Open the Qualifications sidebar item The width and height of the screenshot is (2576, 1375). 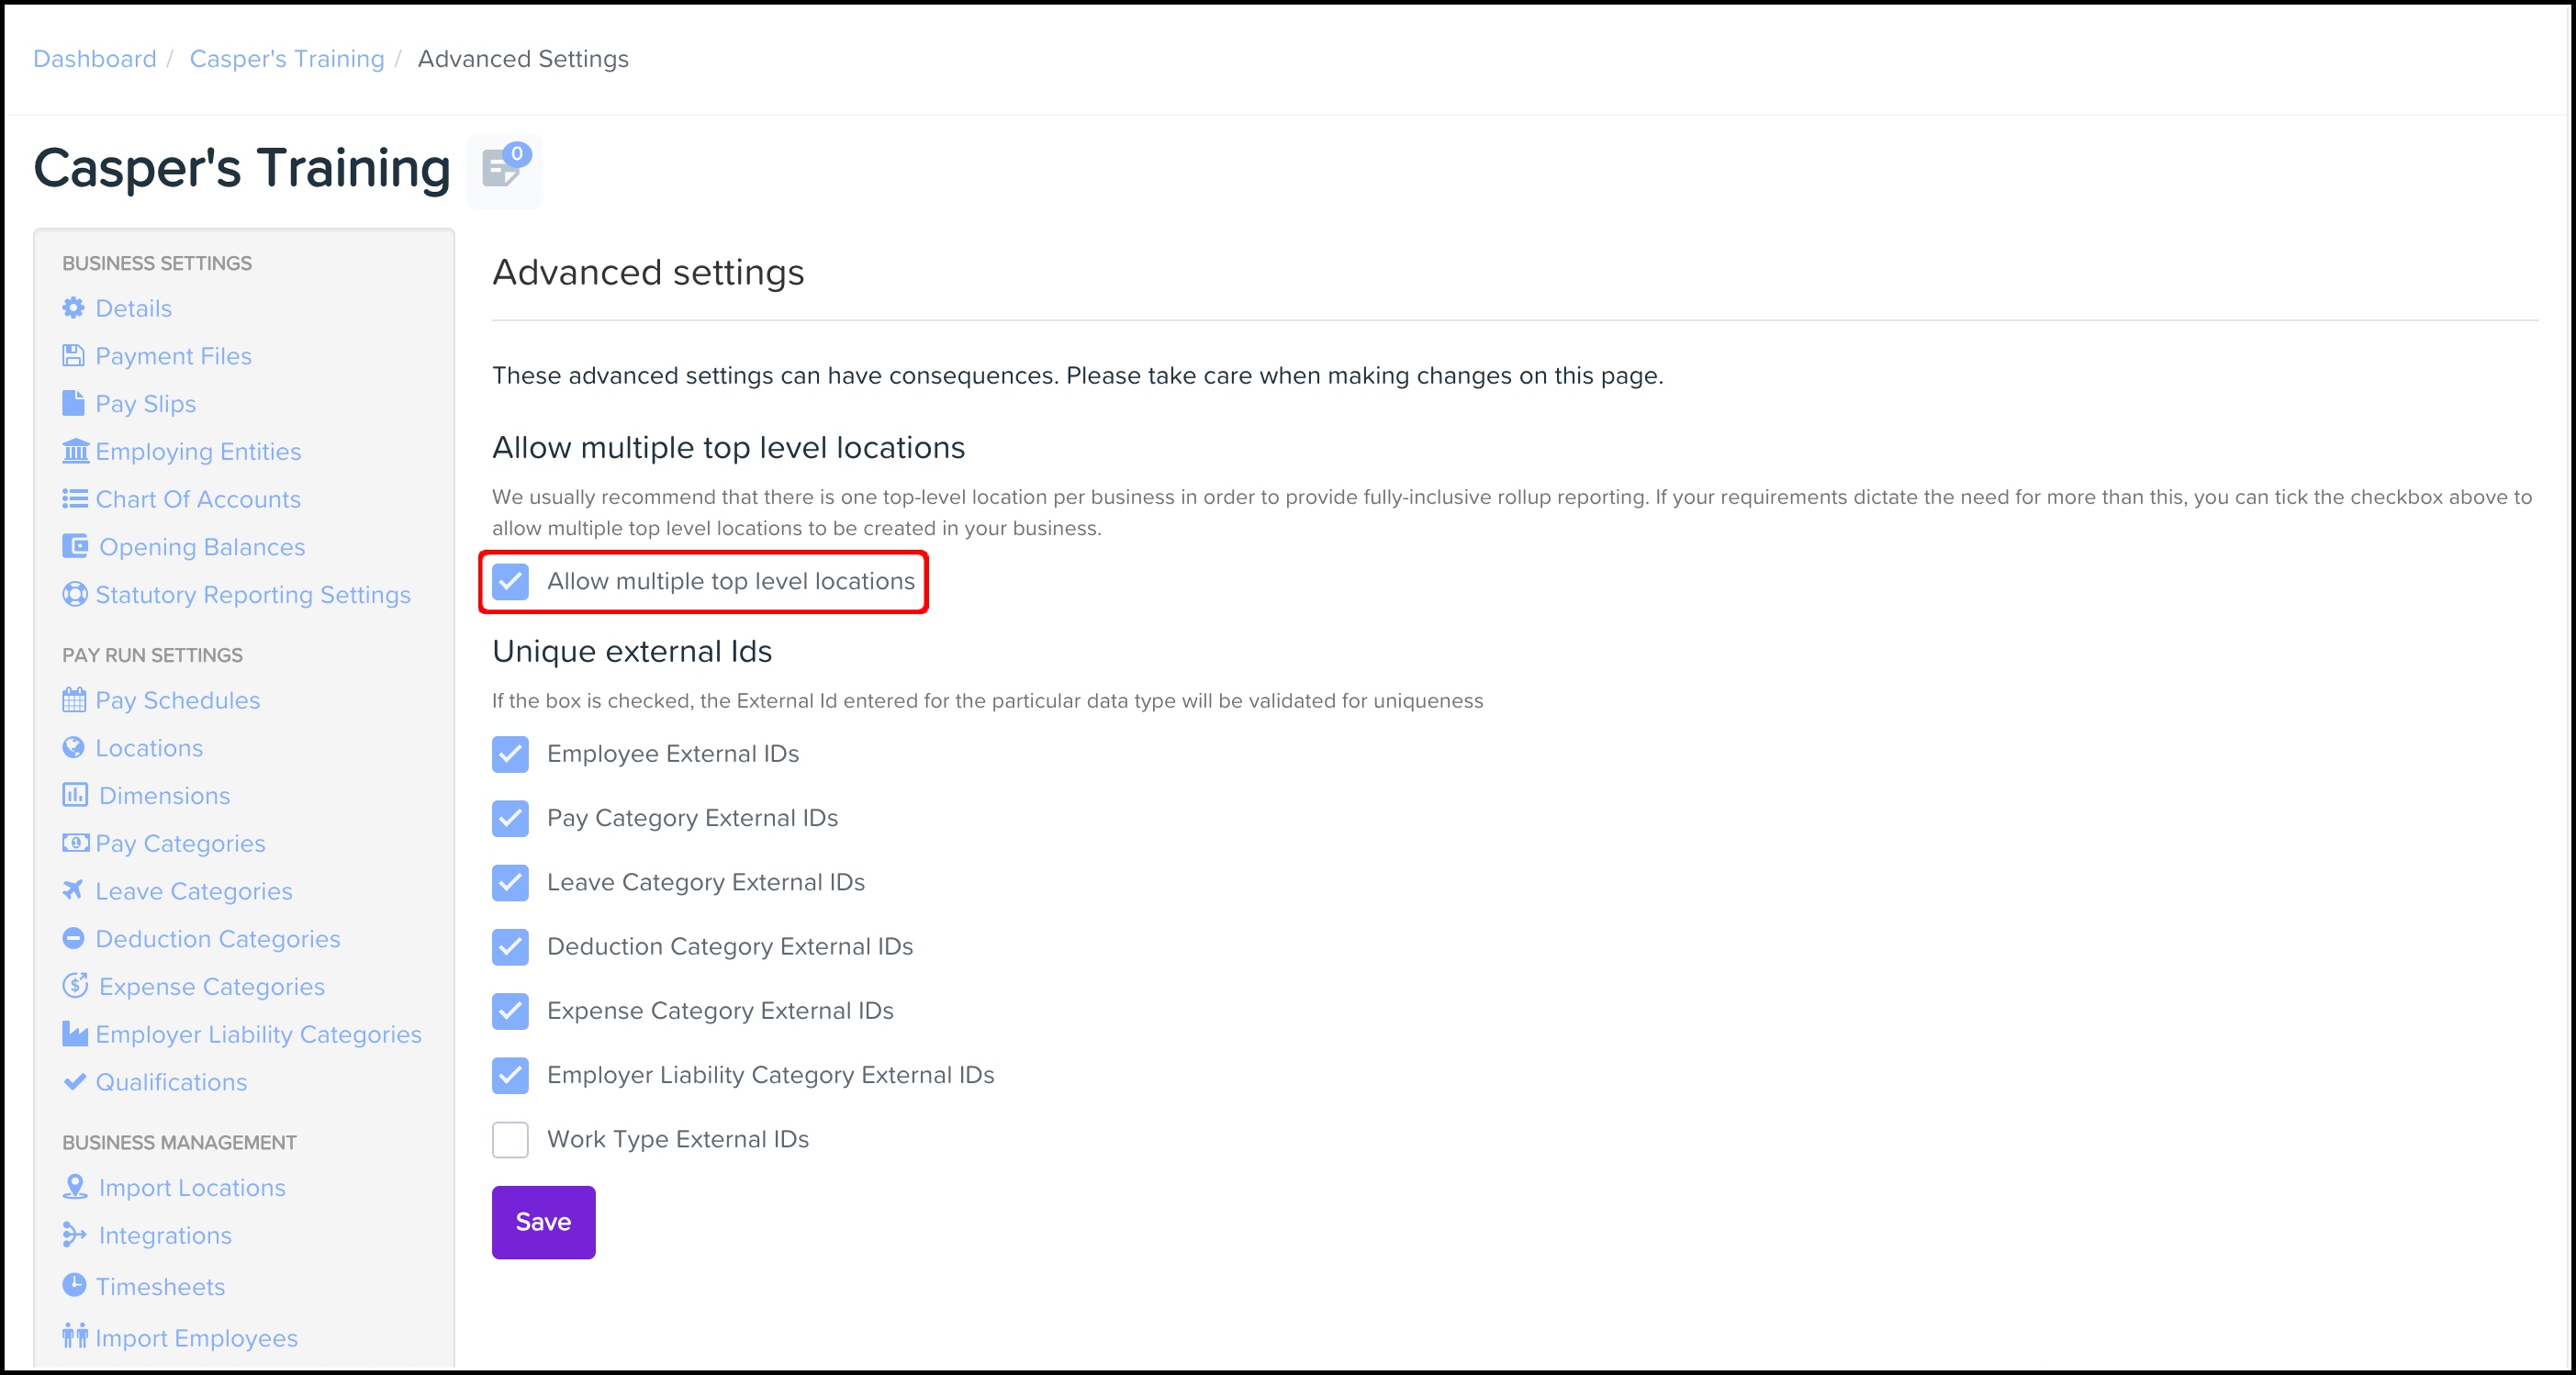[x=171, y=1082]
